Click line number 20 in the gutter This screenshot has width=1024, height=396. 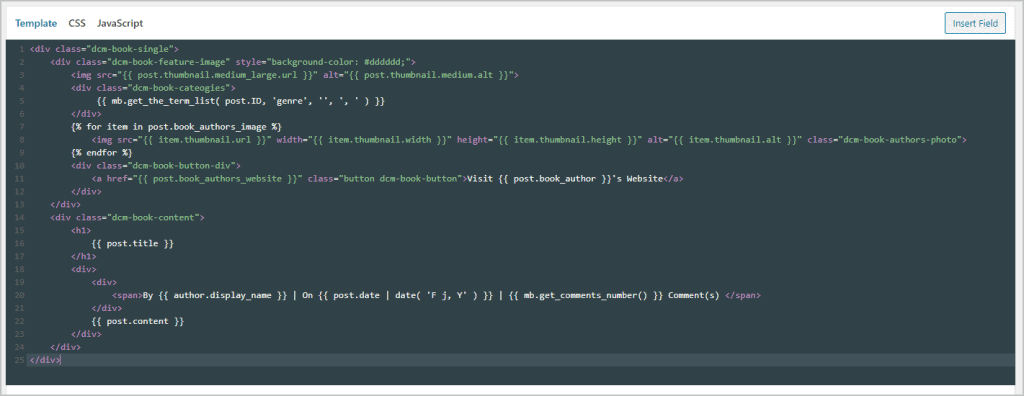click(19, 295)
